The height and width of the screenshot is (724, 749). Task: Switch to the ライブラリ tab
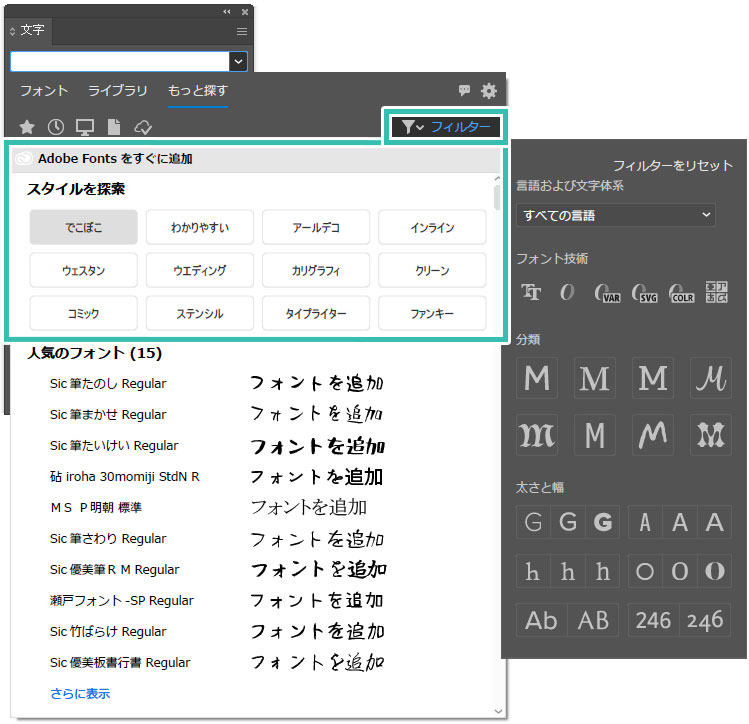coord(117,91)
